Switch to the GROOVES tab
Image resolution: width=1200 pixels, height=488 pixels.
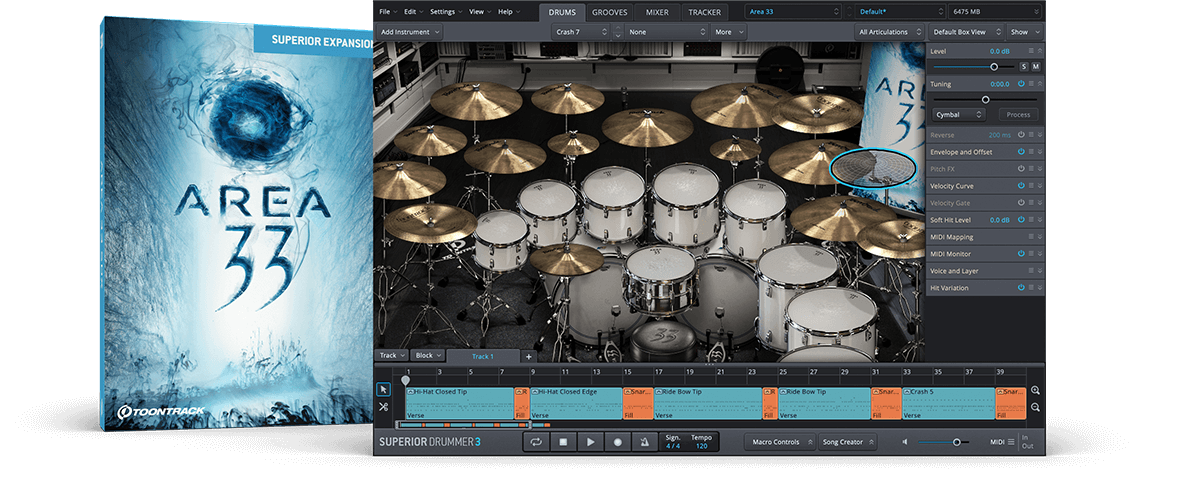coord(610,12)
